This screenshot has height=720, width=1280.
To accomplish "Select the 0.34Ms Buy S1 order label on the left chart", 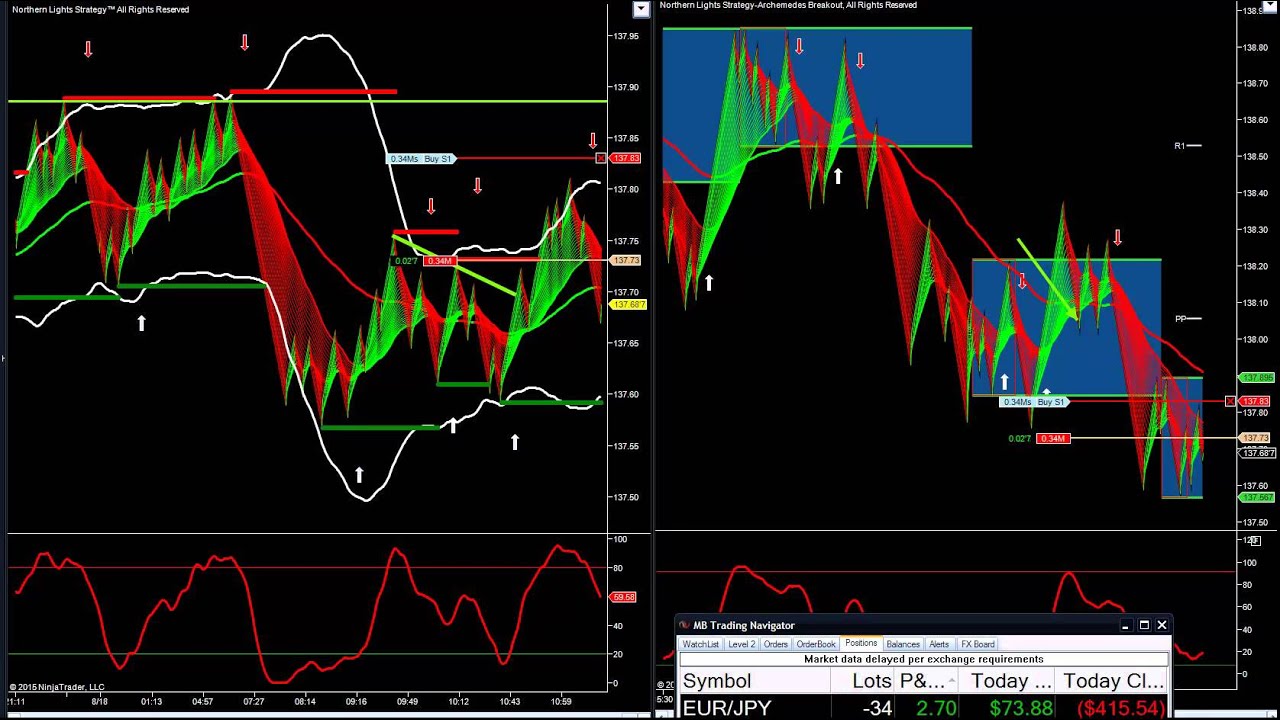I will pyautogui.click(x=421, y=159).
